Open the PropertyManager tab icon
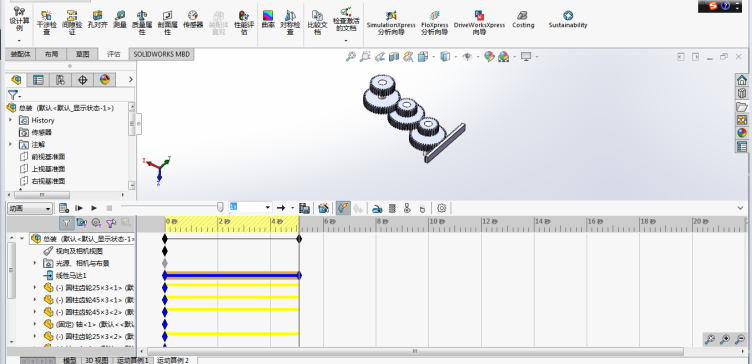Image resolution: width=752 pixels, height=364 pixels. [38, 80]
